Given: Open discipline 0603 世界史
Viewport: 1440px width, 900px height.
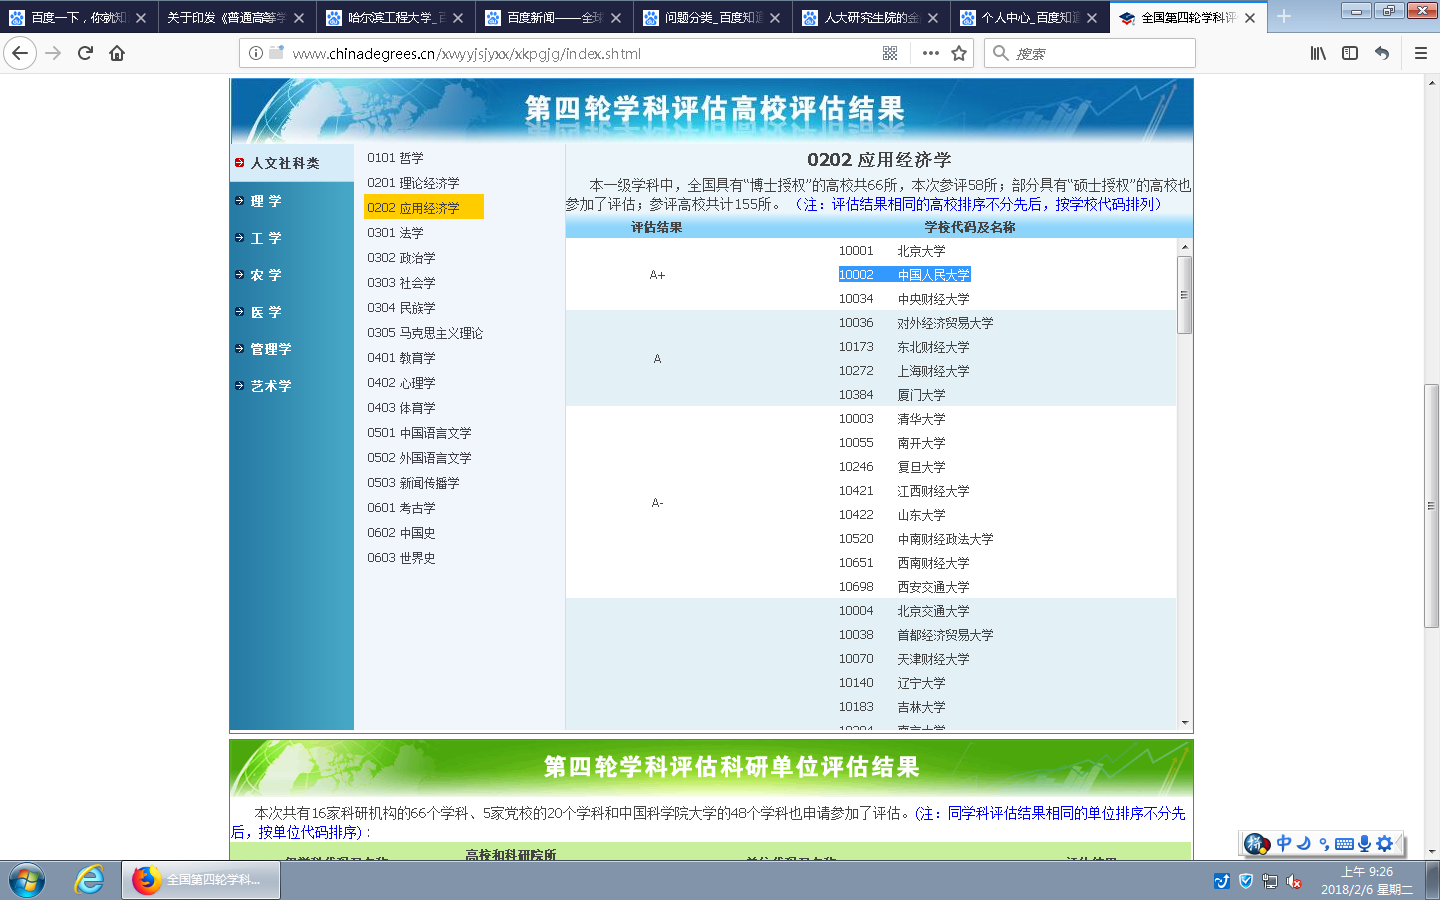Looking at the screenshot, I should (x=401, y=558).
